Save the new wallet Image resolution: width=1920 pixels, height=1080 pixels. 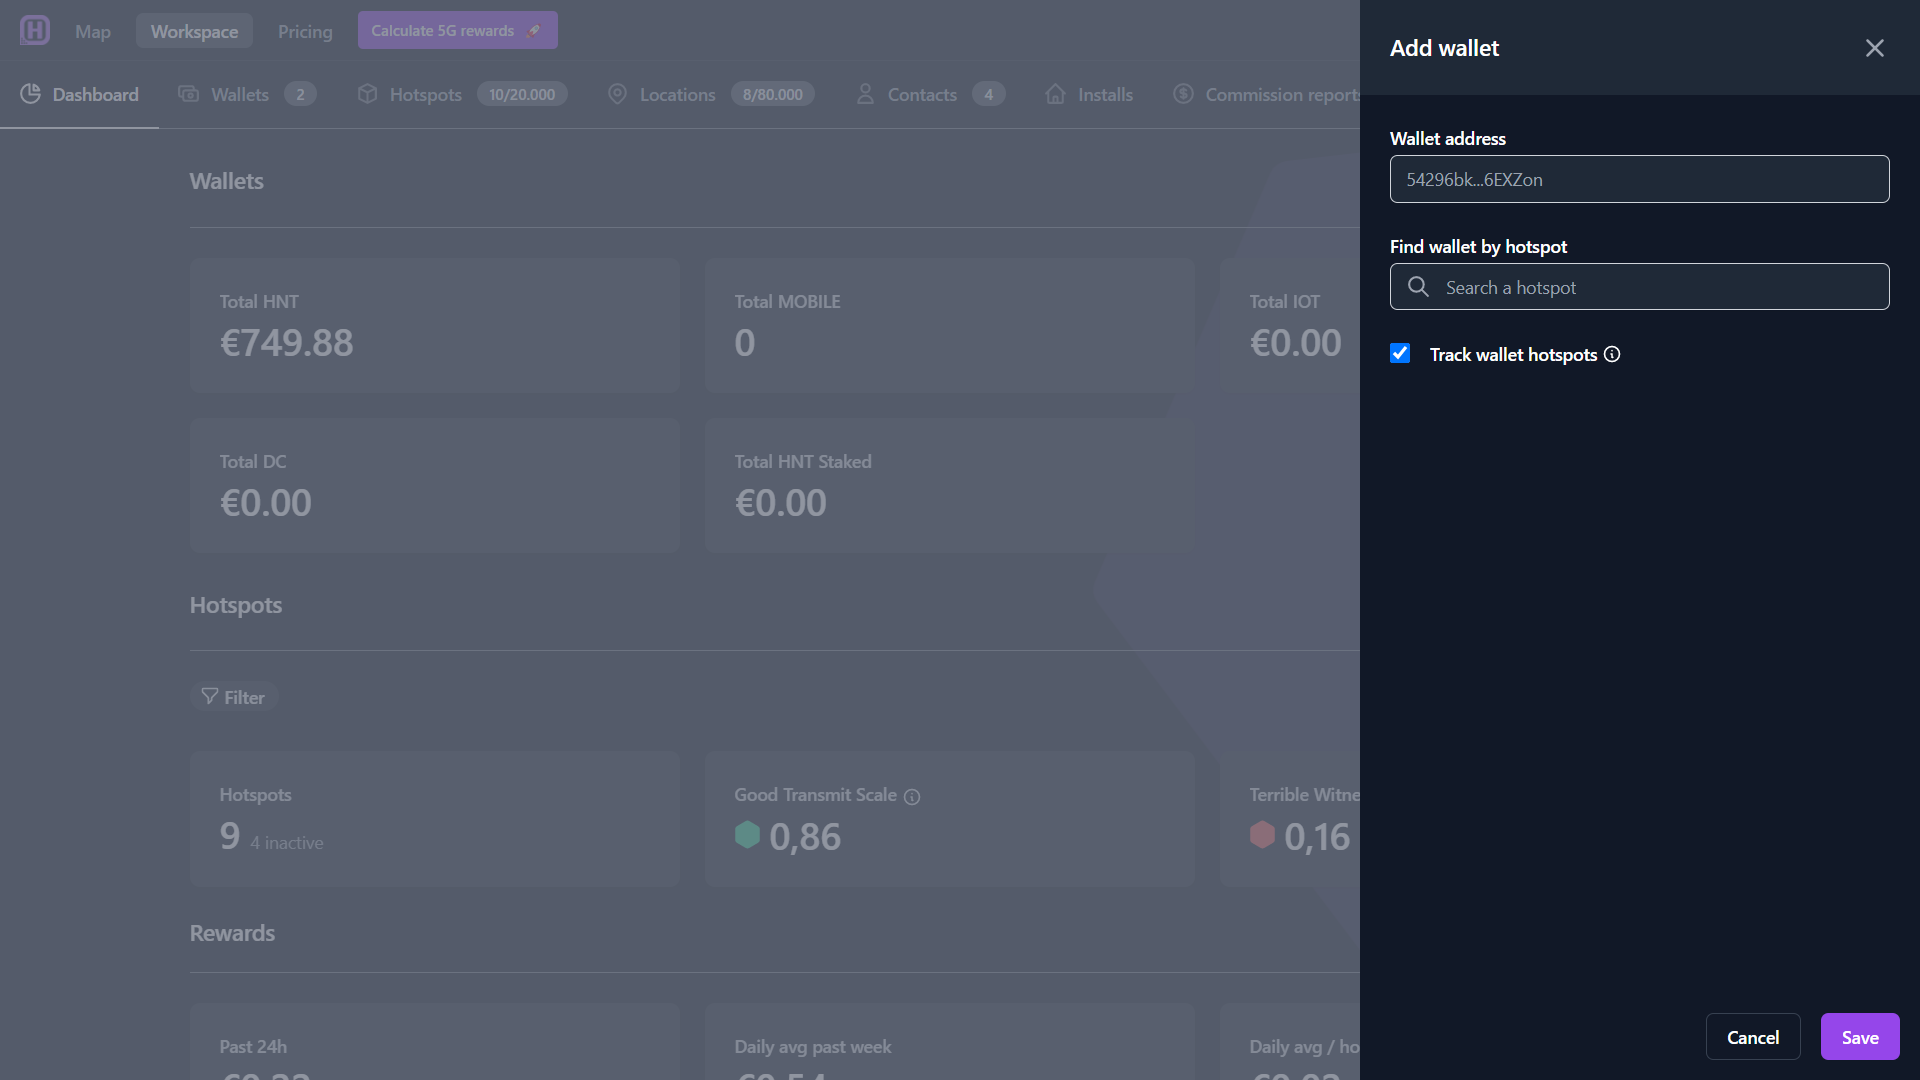click(x=1860, y=1037)
